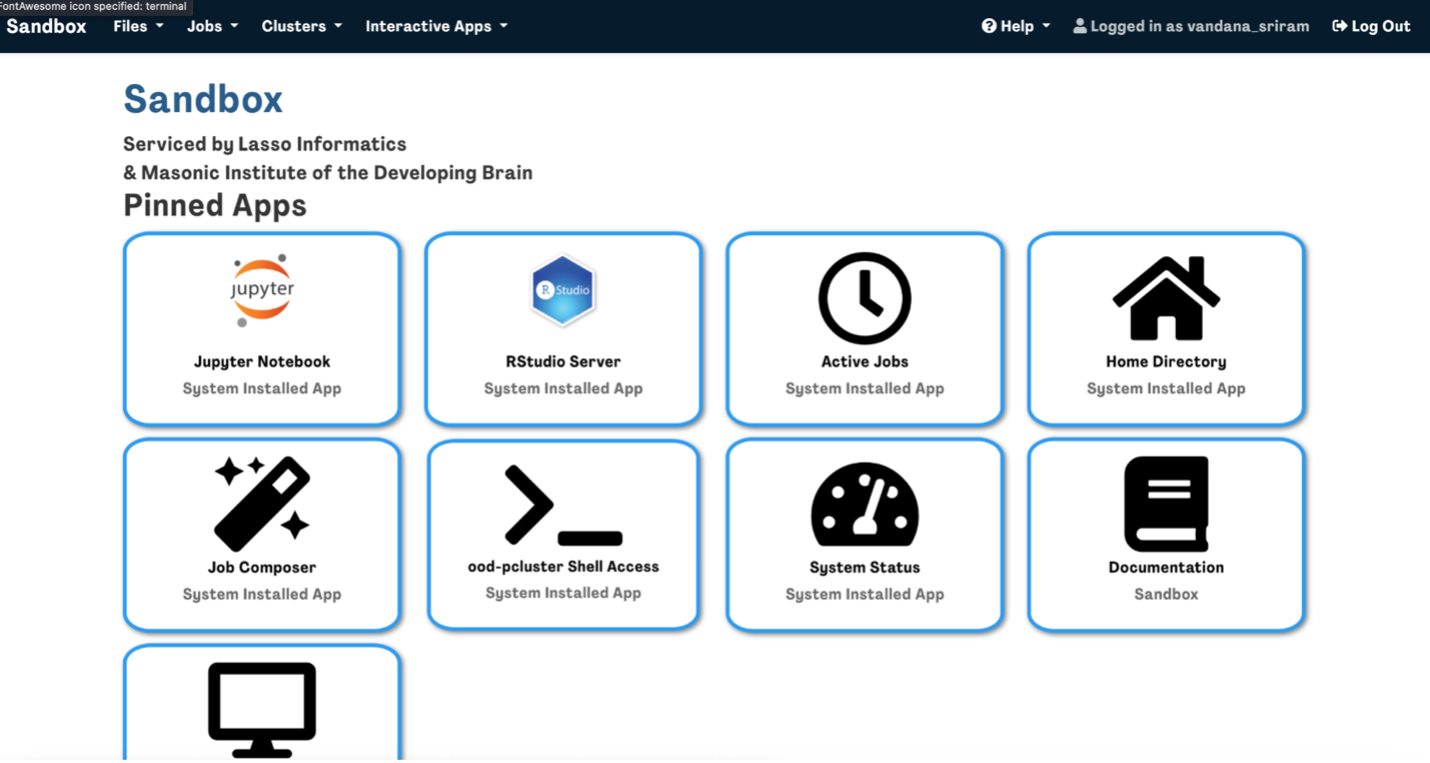Viewport: 1430px width, 763px height.
Task: Open the Jupyter Notebook logo icon
Action: click(262, 291)
